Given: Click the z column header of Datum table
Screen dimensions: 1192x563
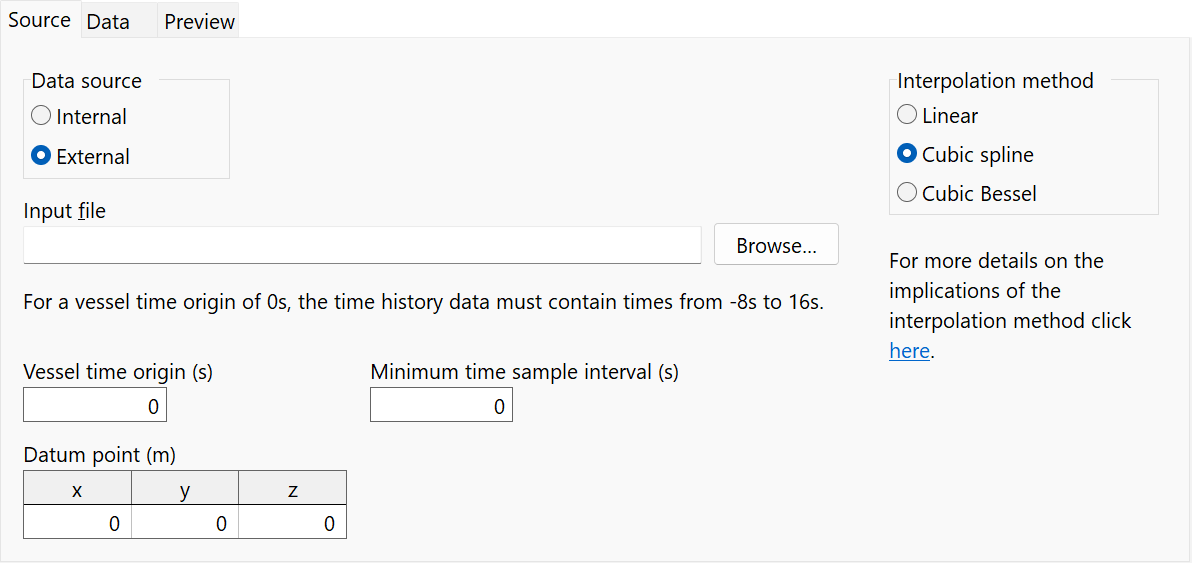Looking at the screenshot, I should [293, 490].
